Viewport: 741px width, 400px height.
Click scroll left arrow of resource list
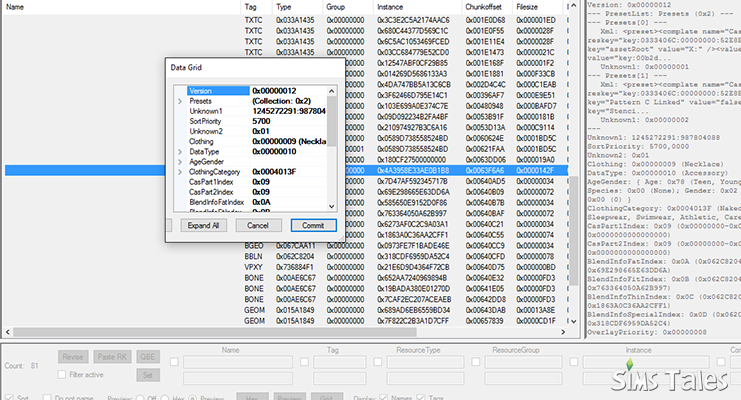click(x=7, y=332)
